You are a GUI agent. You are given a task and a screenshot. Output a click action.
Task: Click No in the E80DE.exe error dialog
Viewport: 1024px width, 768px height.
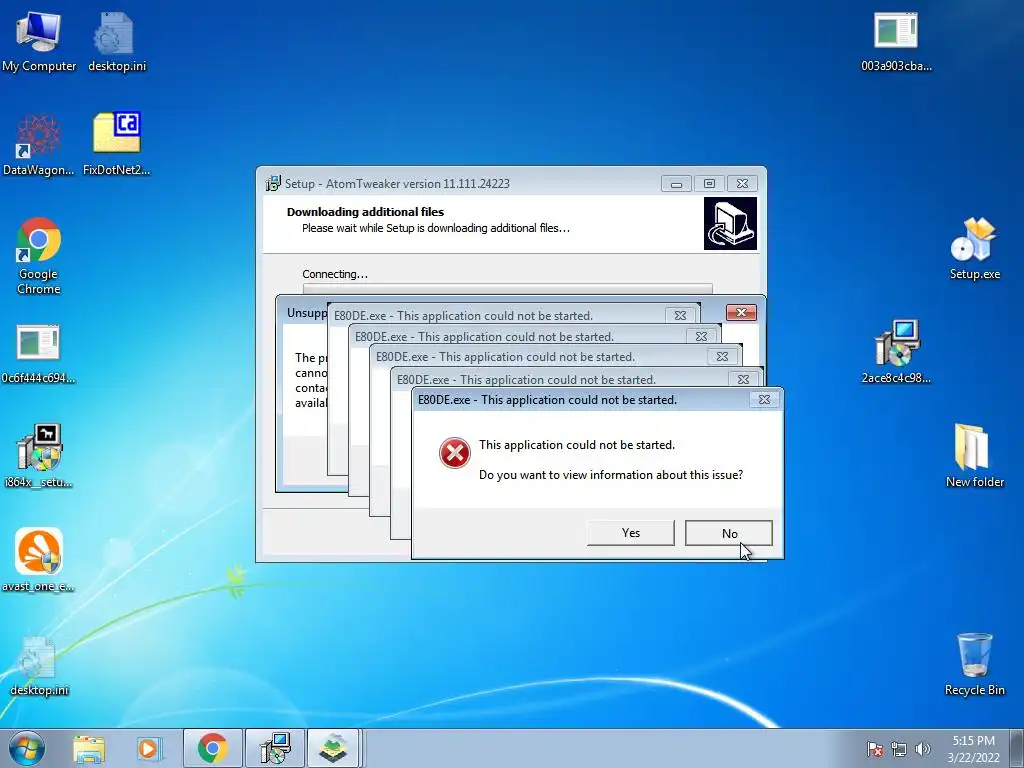coord(729,533)
